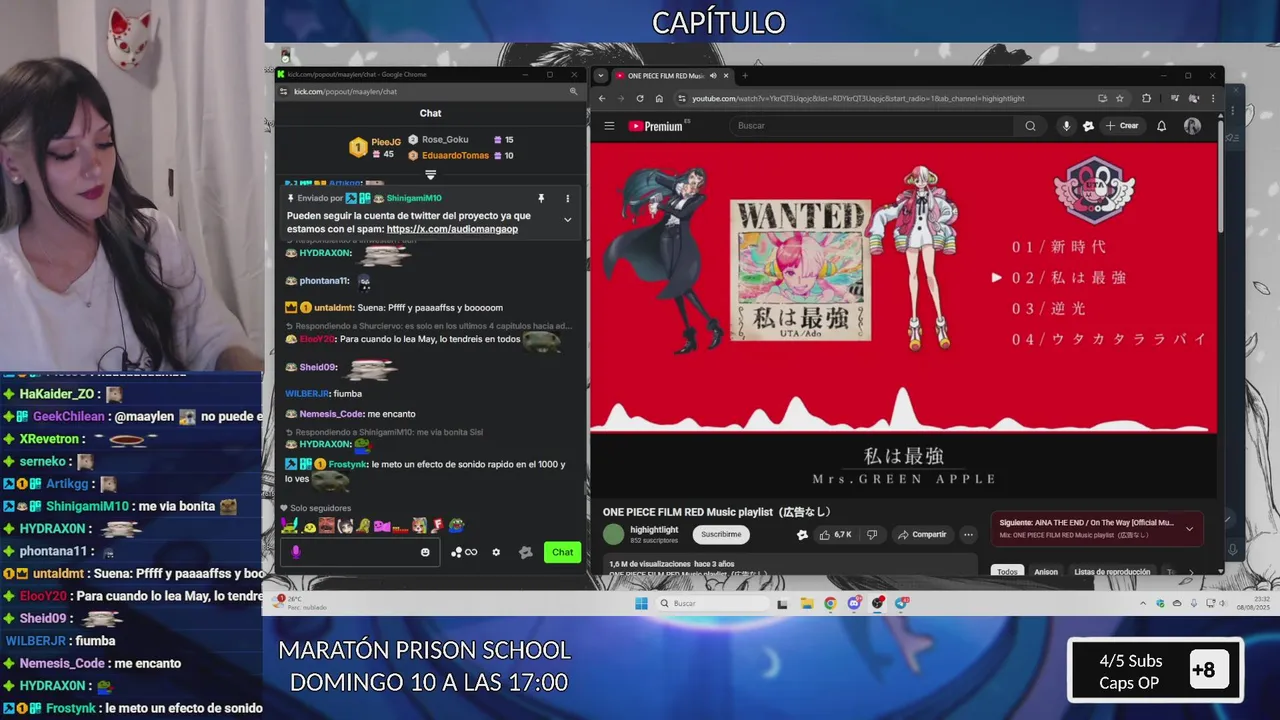Start YouTube voice search microphone
Screen dimensions: 1280x720
1066,126
